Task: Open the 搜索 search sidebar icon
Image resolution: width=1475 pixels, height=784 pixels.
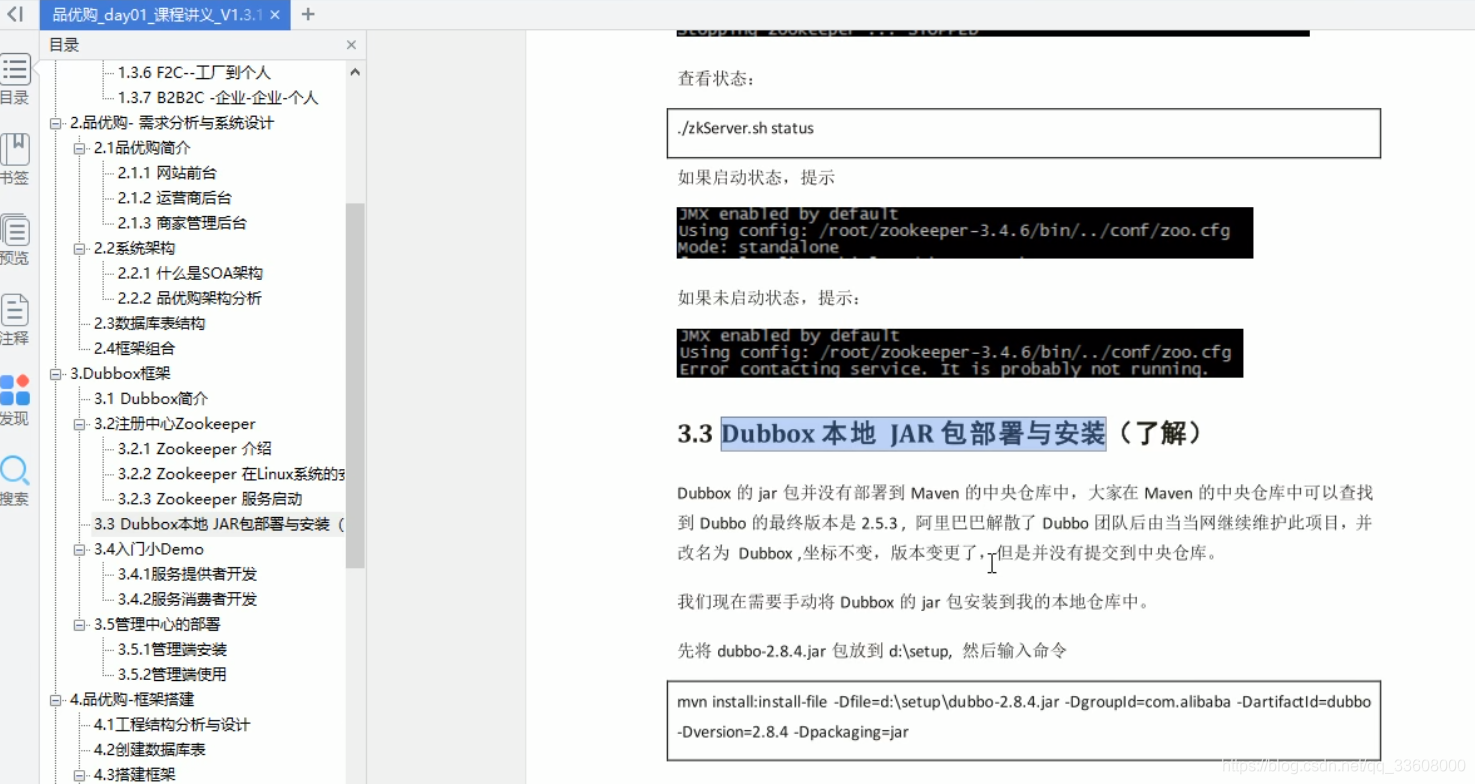Action: tap(15, 480)
